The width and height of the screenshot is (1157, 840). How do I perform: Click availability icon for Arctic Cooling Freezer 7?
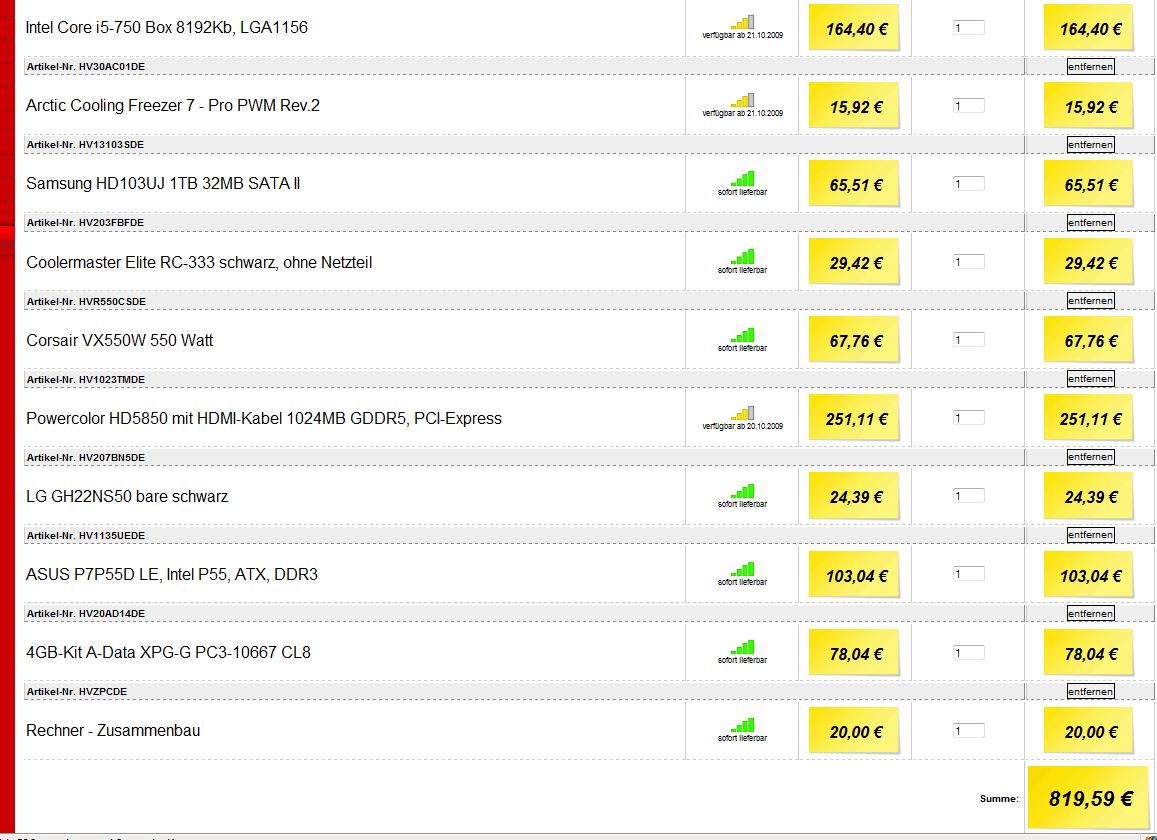tap(743, 100)
